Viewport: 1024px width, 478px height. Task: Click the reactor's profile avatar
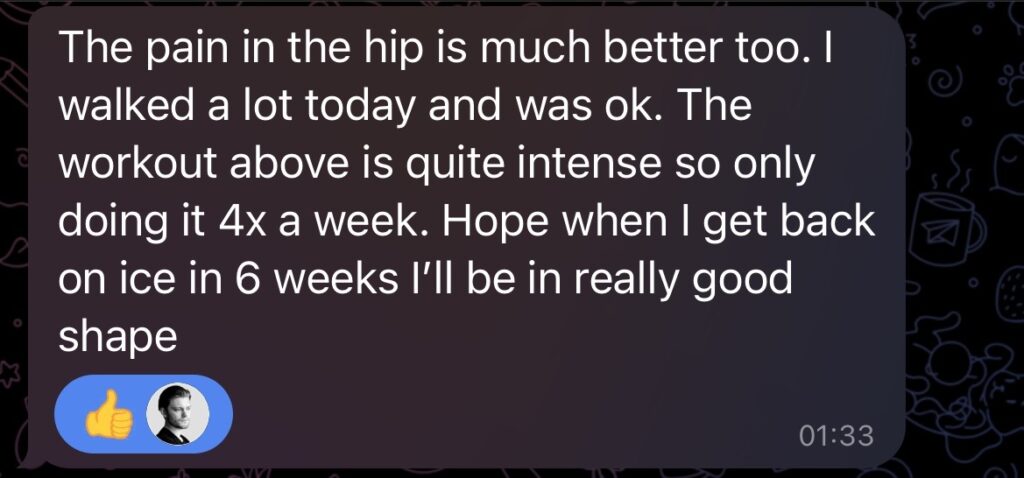click(181, 414)
